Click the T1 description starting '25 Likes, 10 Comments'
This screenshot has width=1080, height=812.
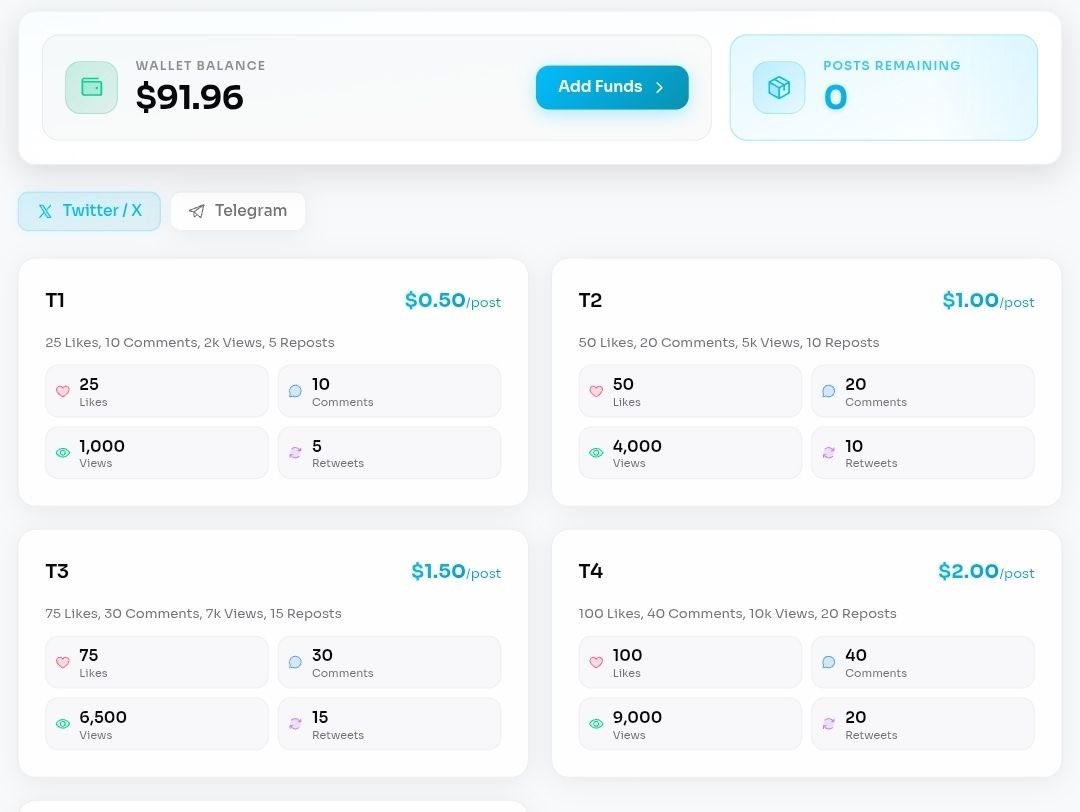click(x=190, y=342)
